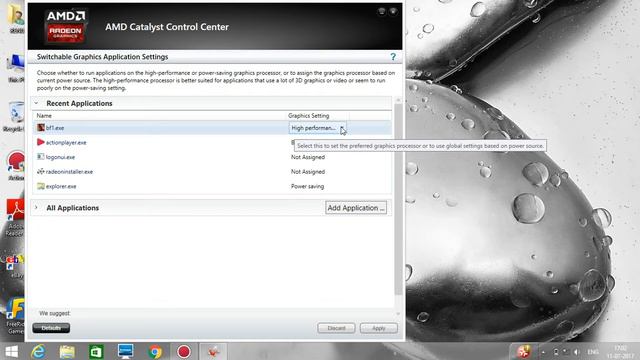Click the Apply button
Viewport: 640px width, 360px height.
(x=379, y=328)
